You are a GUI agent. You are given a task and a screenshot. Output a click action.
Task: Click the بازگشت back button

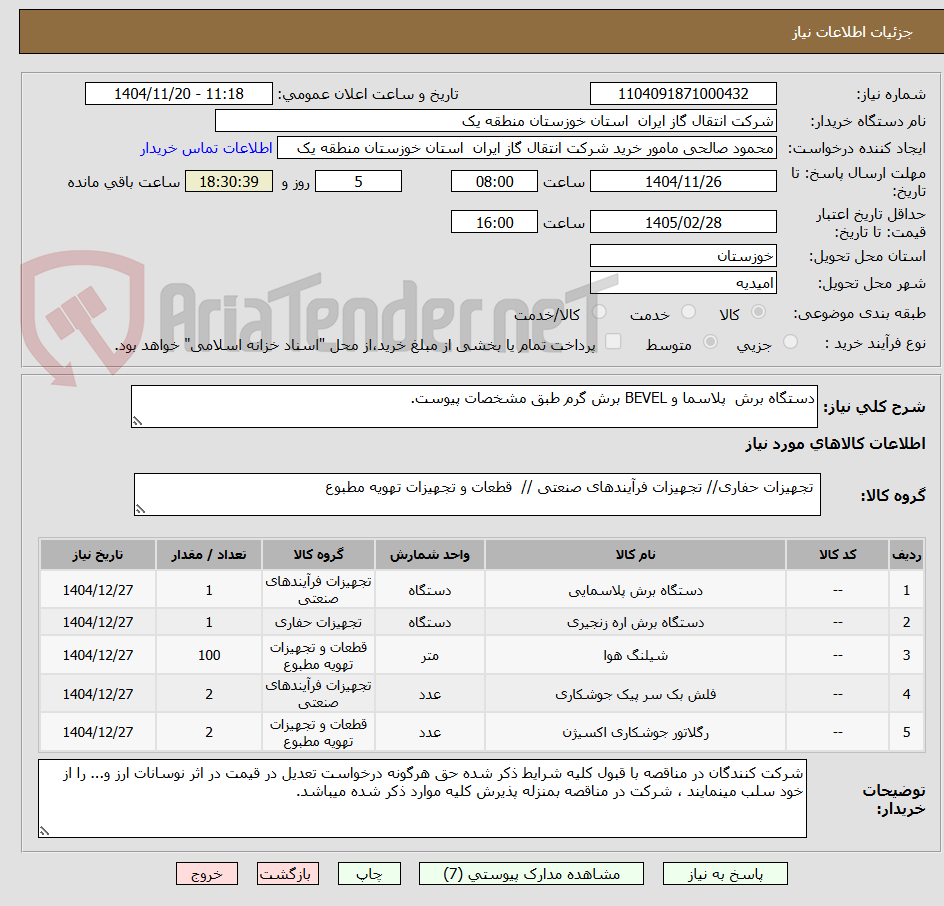point(288,873)
